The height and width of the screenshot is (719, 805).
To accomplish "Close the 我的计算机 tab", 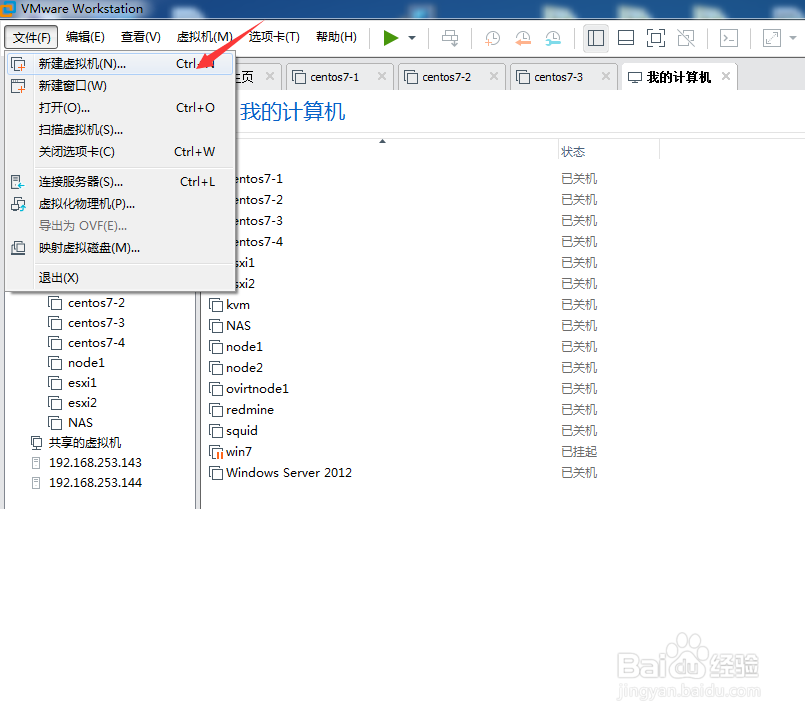I will [x=726, y=77].
